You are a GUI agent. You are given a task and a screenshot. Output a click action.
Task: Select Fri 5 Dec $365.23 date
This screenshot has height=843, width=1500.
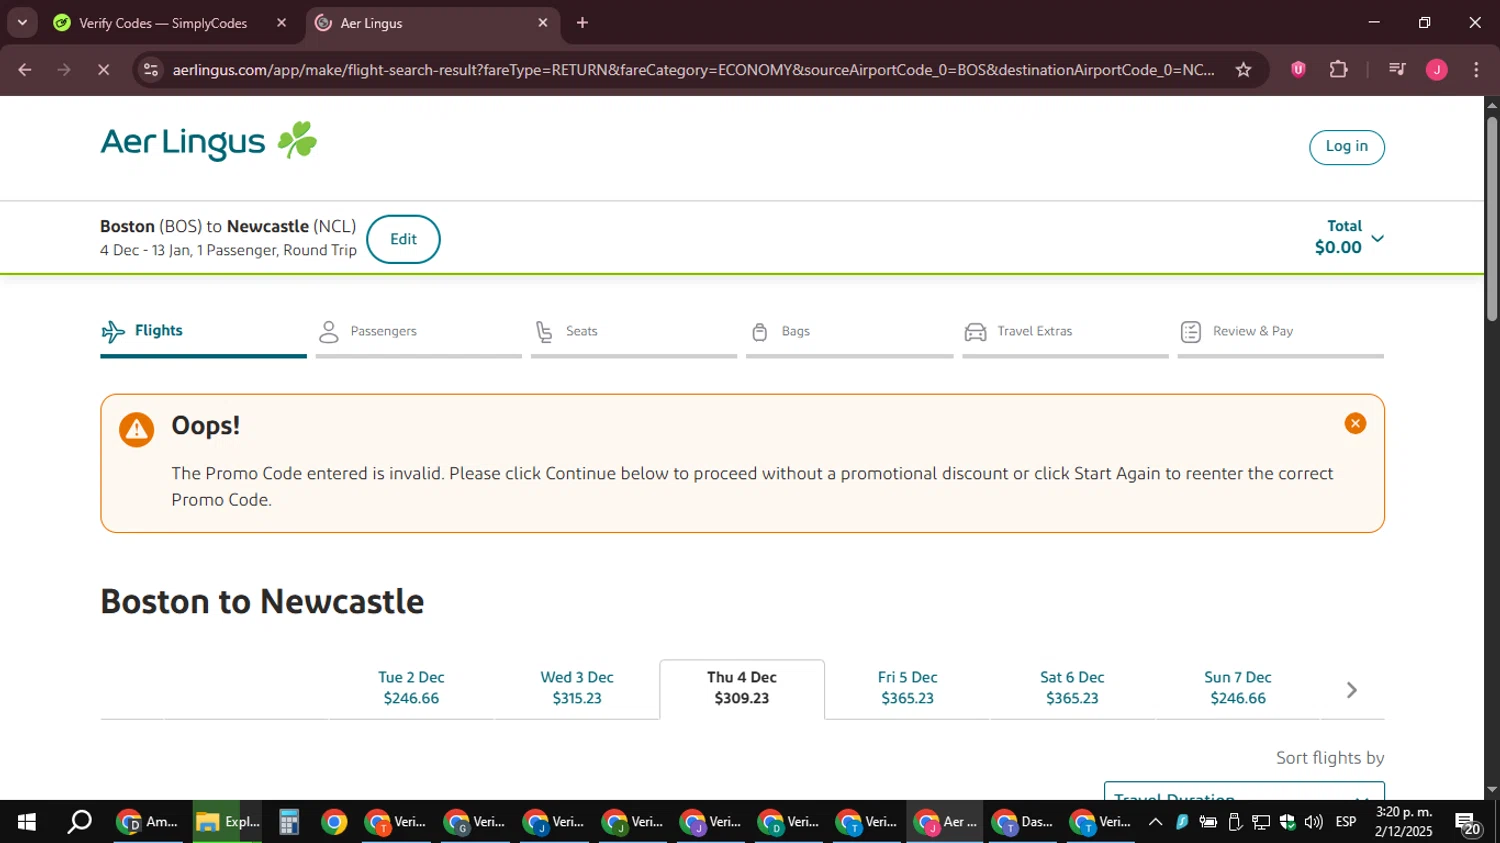pos(907,688)
